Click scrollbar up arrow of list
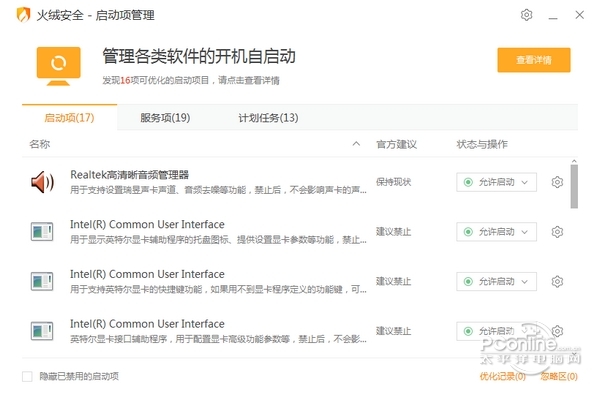The height and width of the screenshot is (395, 600). point(574,162)
